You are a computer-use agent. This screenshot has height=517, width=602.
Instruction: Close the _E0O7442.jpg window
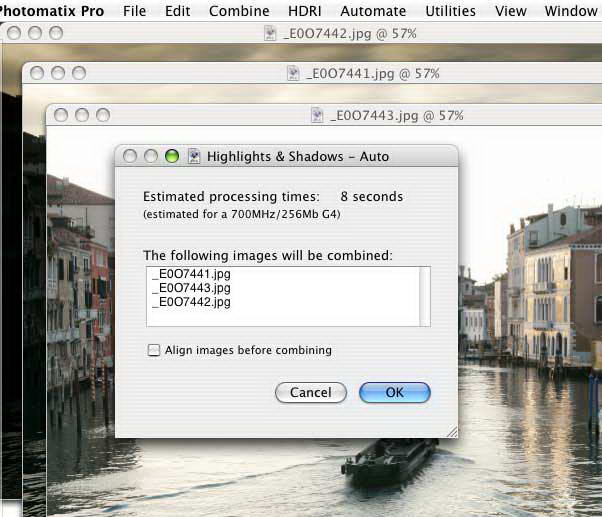(14, 33)
